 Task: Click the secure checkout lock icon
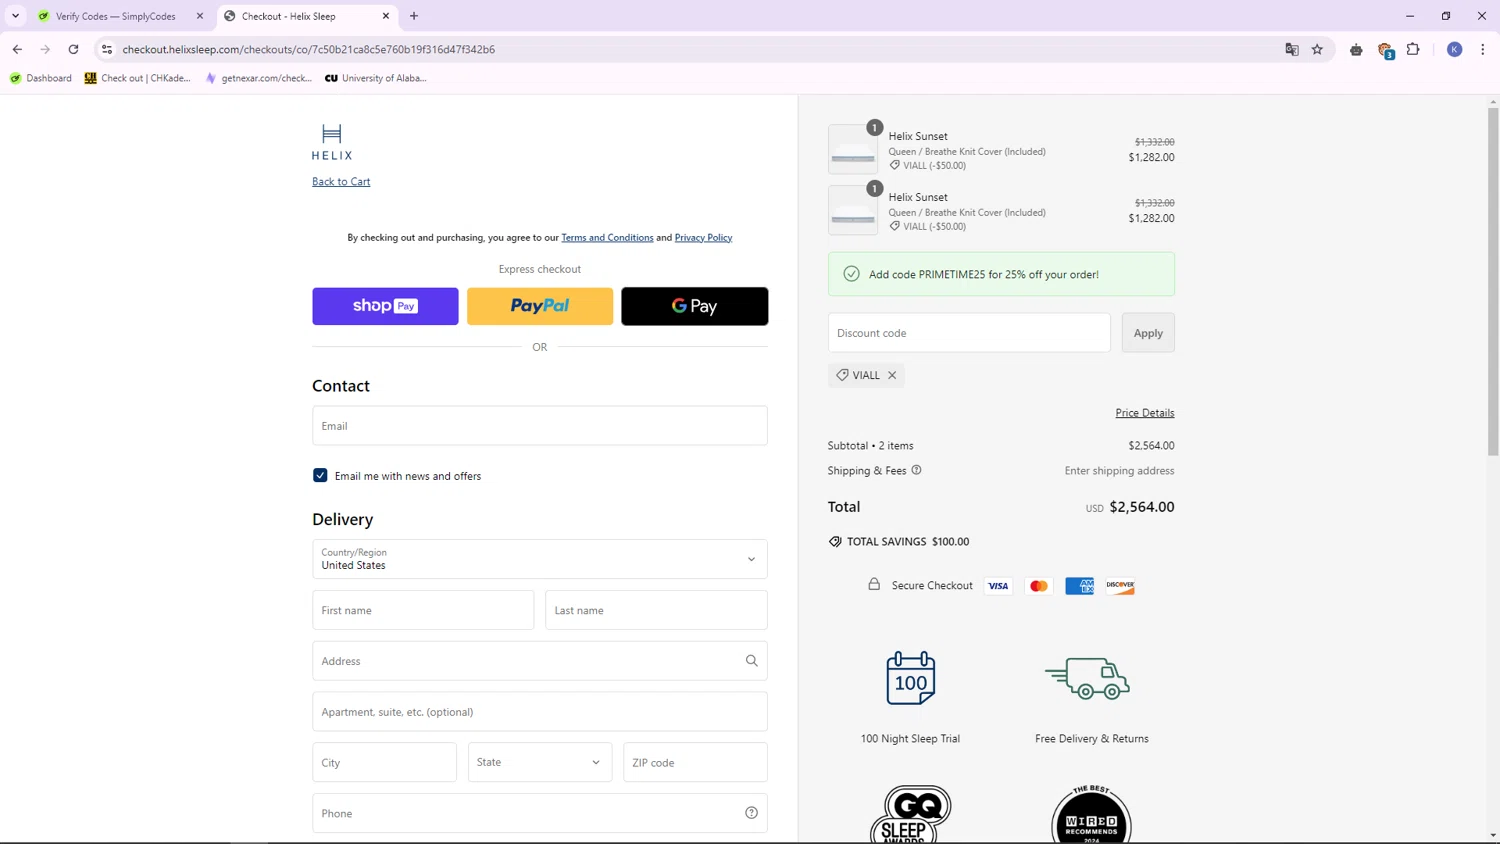click(x=874, y=584)
